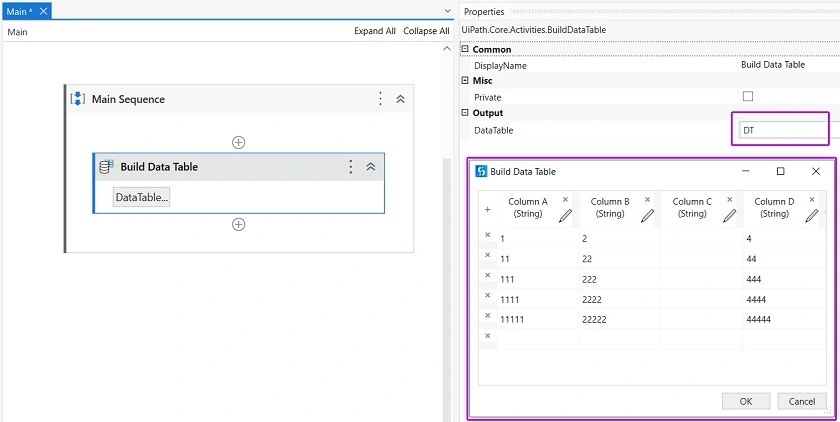Select cell containing 22

click(619, 259)
